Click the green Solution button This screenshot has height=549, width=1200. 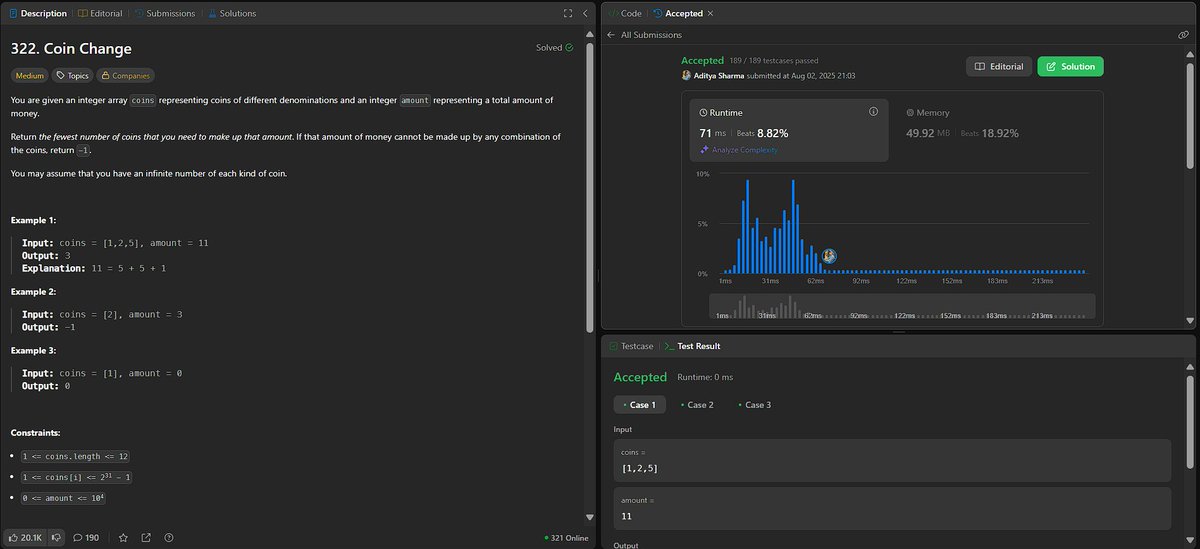[x=1070, y=66]
